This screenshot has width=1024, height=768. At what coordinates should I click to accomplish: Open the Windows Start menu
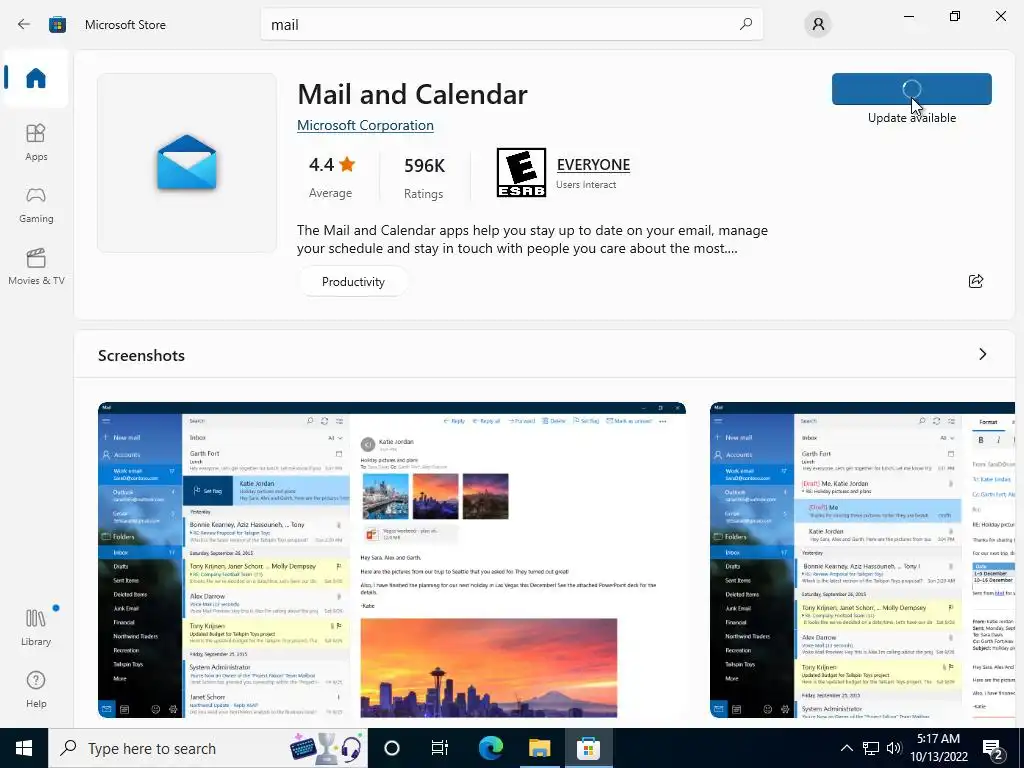(24, 748)
